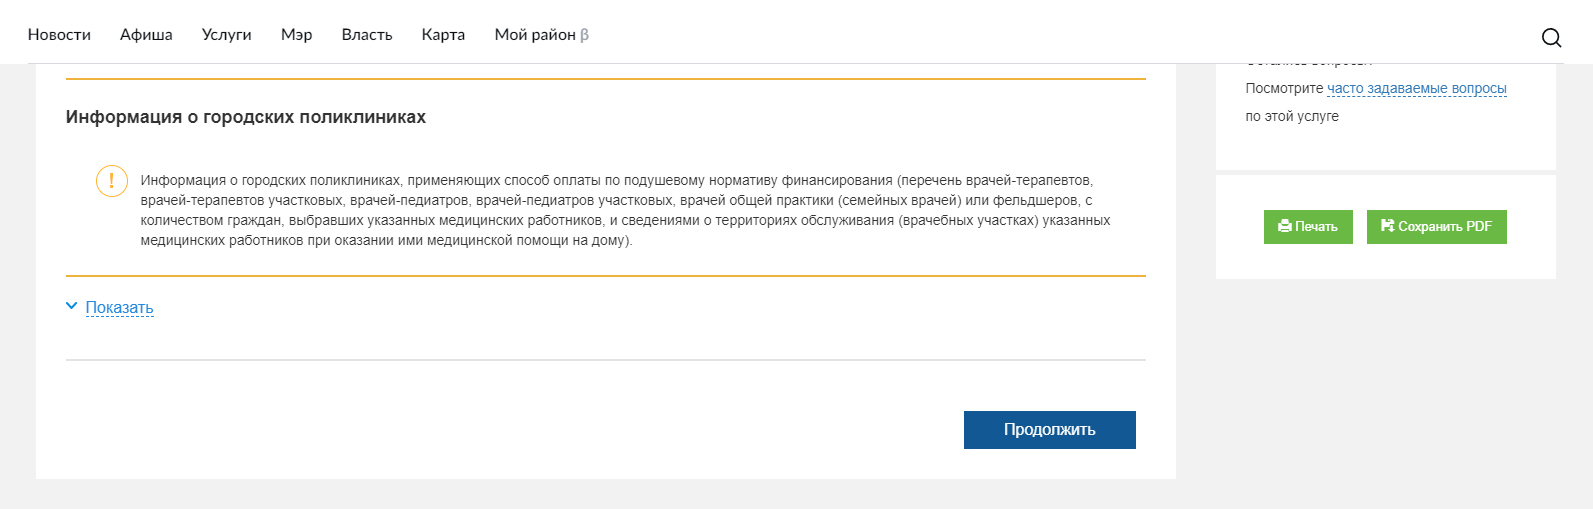Open the Новости menu item
The width and height of the screenshot is (1593, 509).
59,35
